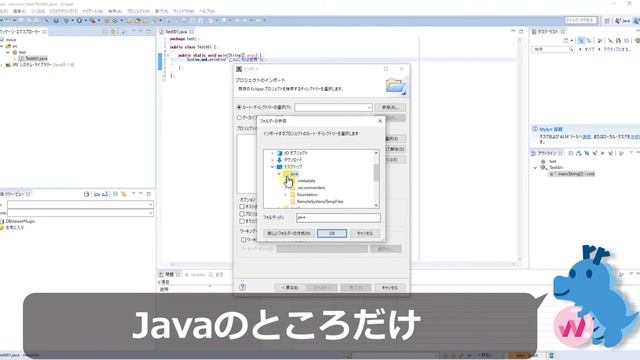The height and width of the screenshot is (360, 640).
Task: Select Test001.java in Package Explorer
Action: pyautogui.click(x=33, y=58)
